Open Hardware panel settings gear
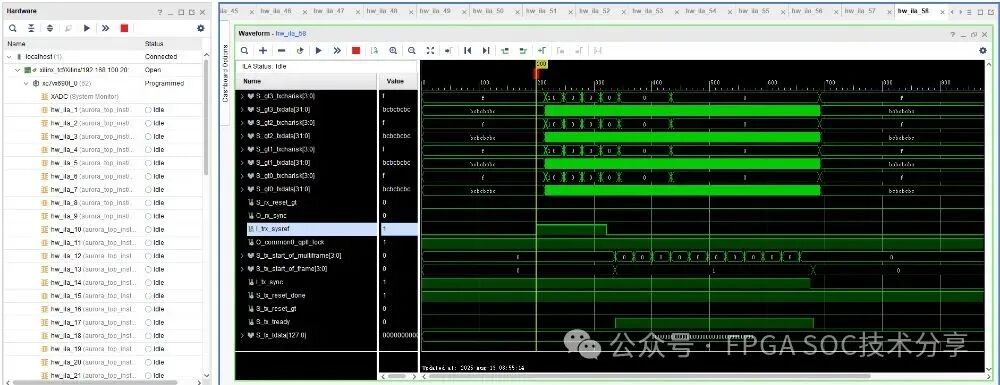This screenshot has height=385, width=1000. 200,28
